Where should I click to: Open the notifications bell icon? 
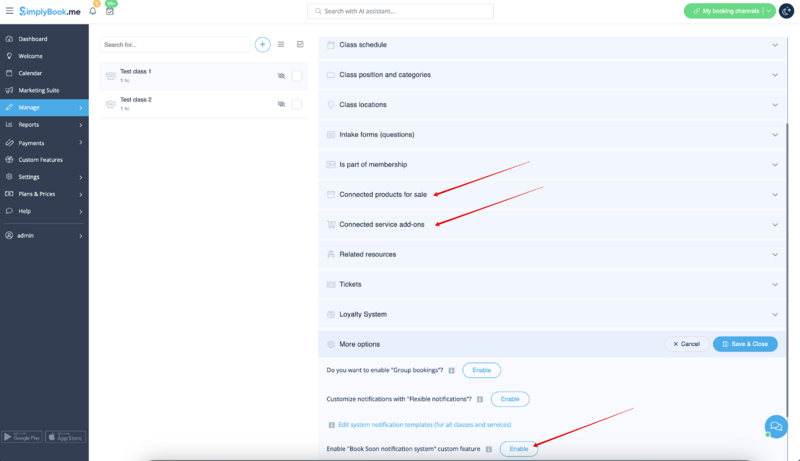93,11
